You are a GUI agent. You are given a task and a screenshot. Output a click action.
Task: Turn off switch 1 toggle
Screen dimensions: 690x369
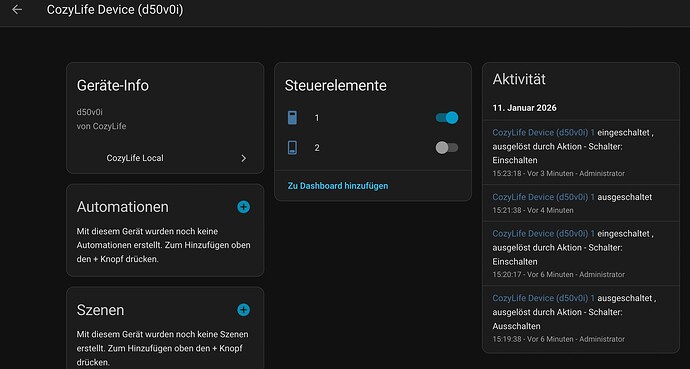pos(447,118)
